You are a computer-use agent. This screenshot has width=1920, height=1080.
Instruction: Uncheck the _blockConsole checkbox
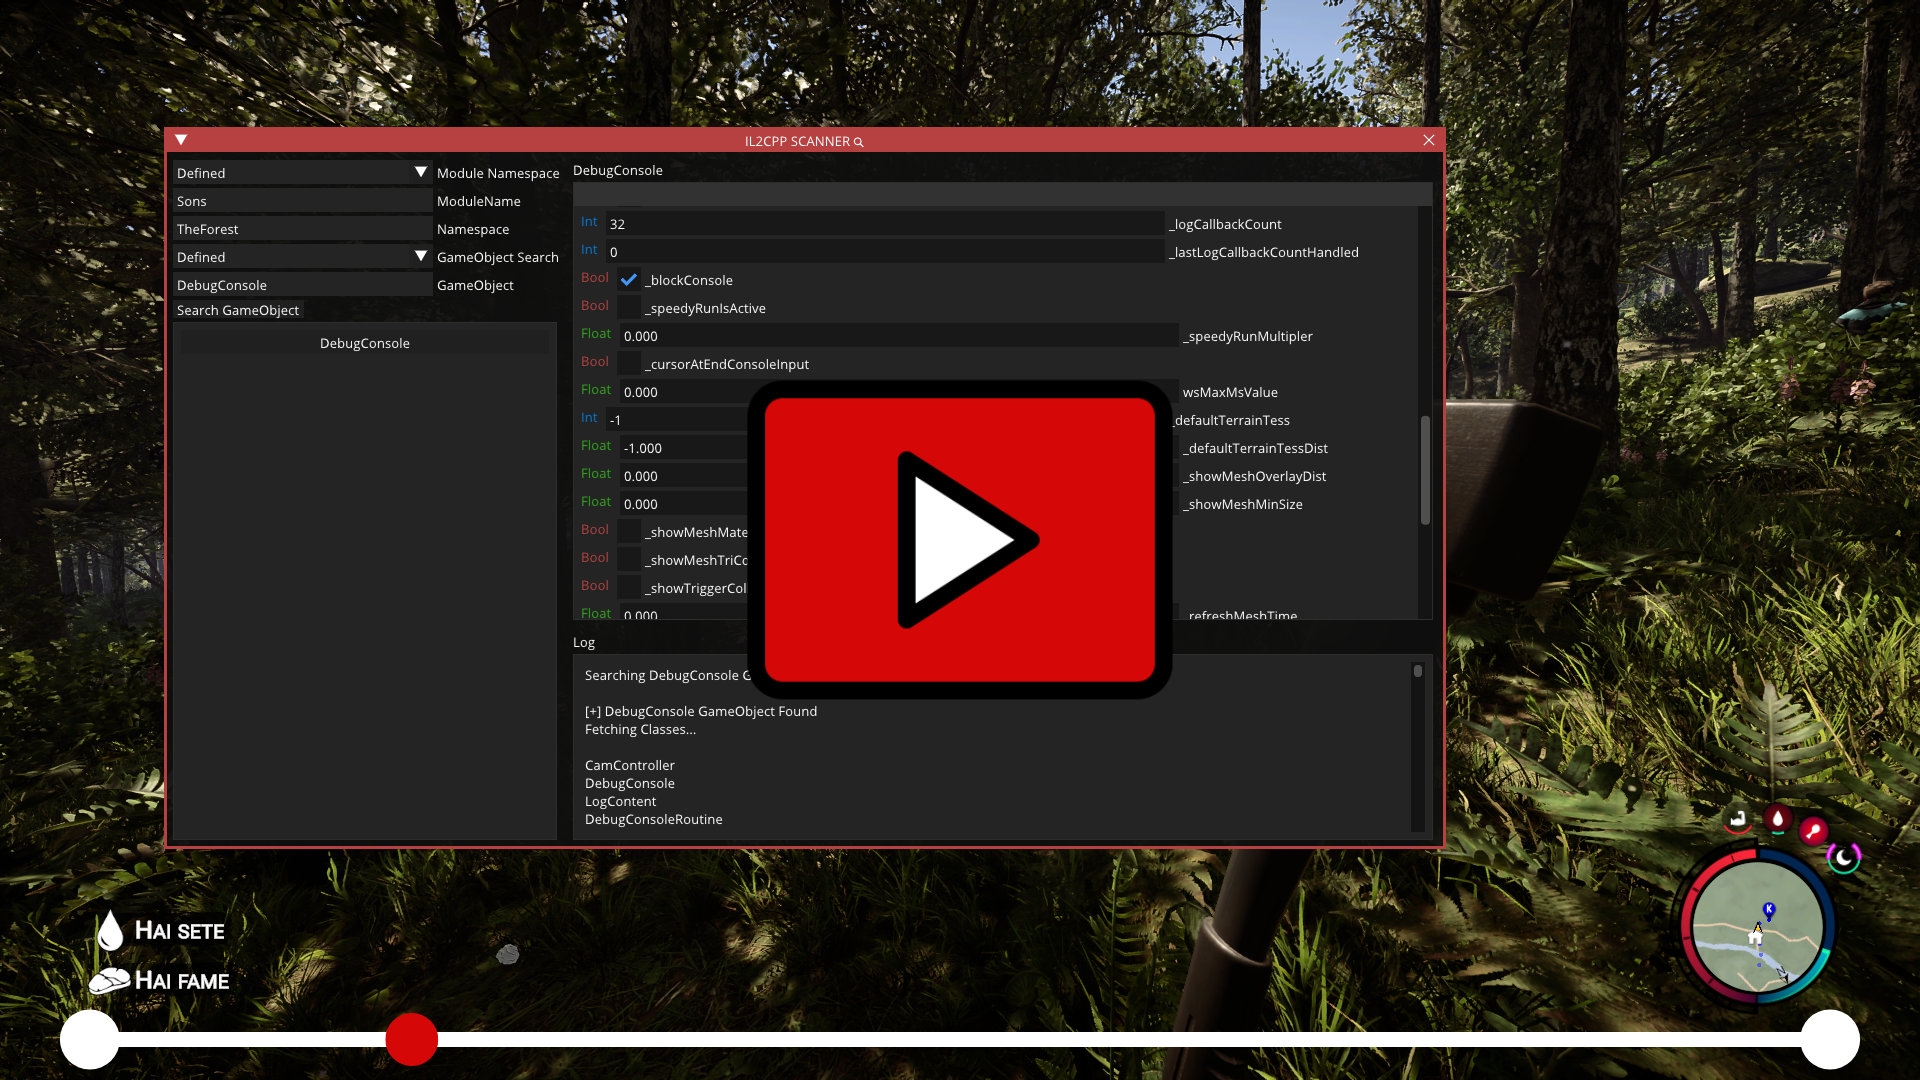pos(629,280)
